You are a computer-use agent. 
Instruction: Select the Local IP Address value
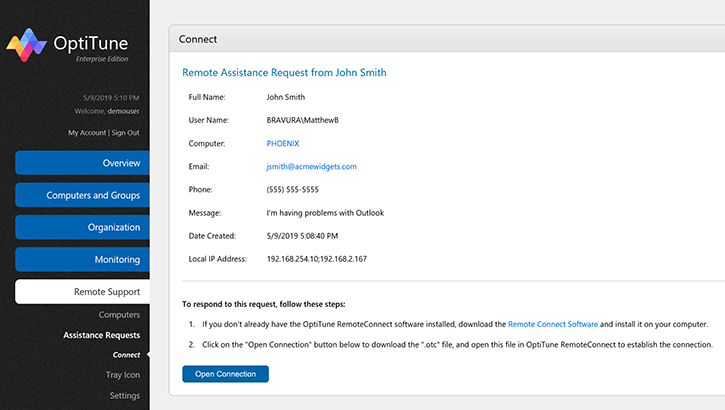click(317, 259)
